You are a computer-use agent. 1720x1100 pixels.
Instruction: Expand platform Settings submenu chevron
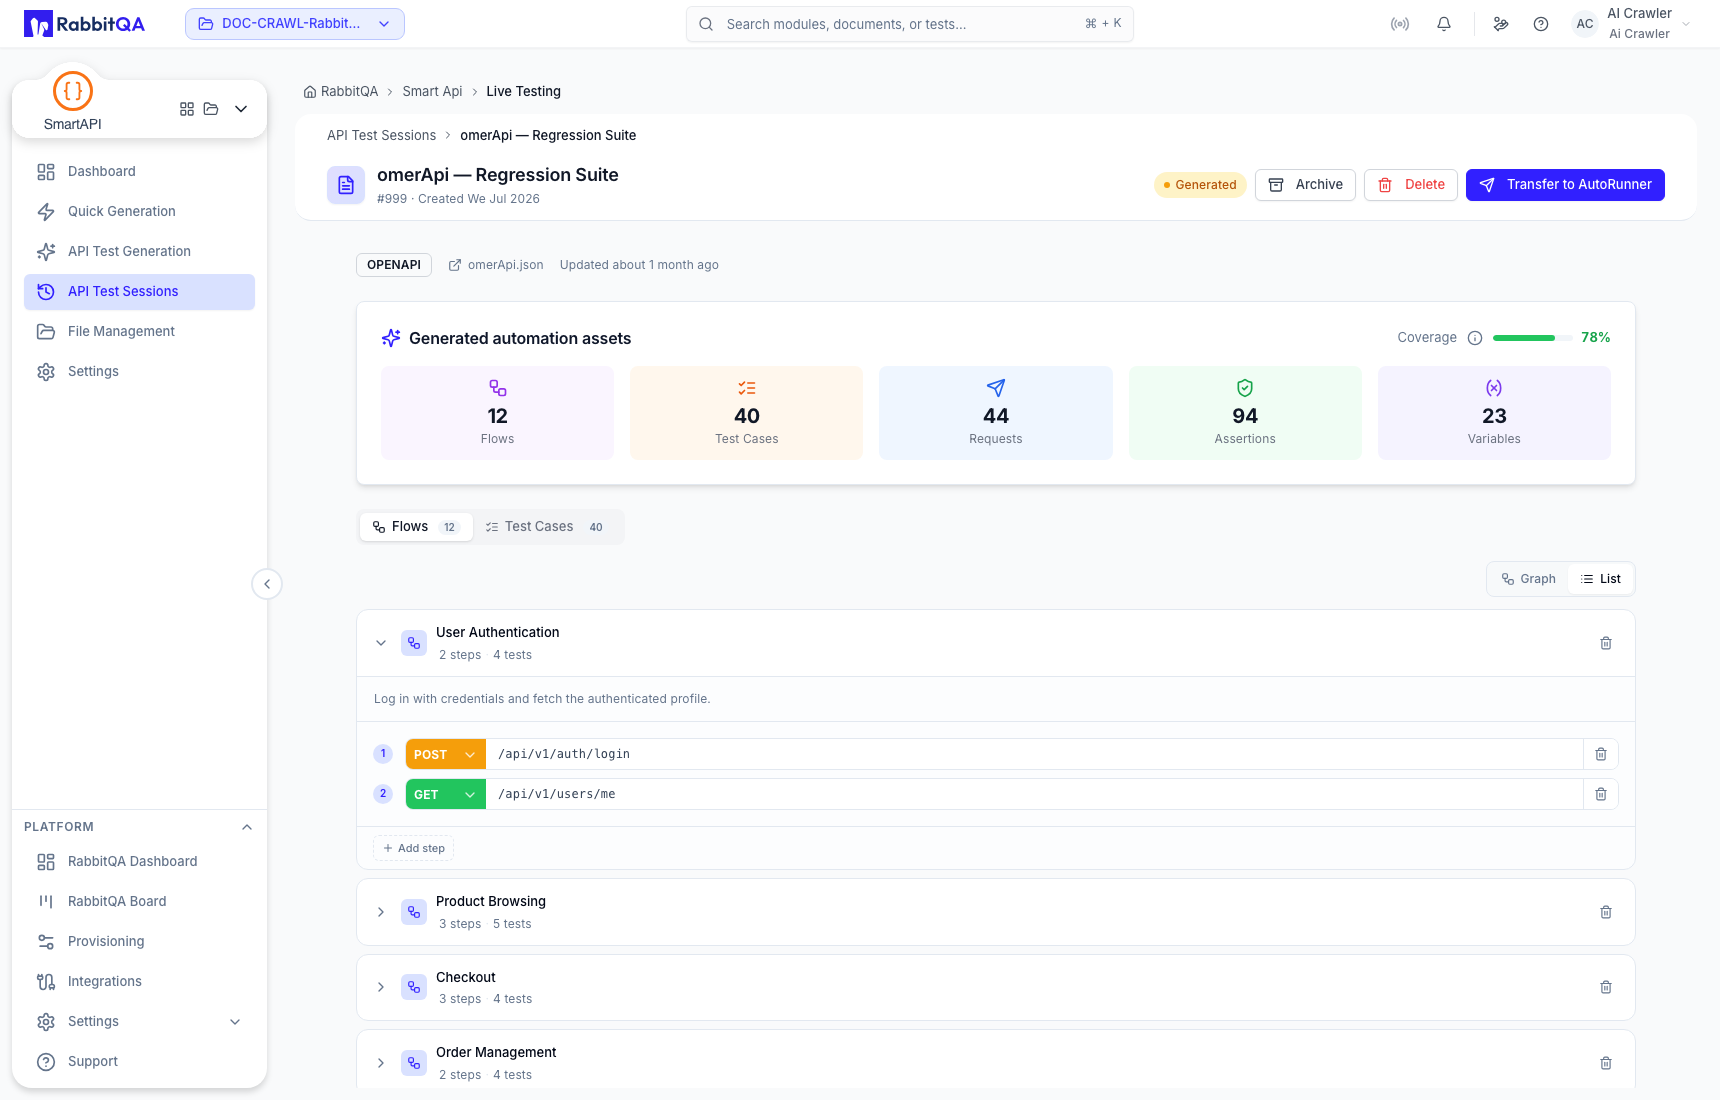235,1022
